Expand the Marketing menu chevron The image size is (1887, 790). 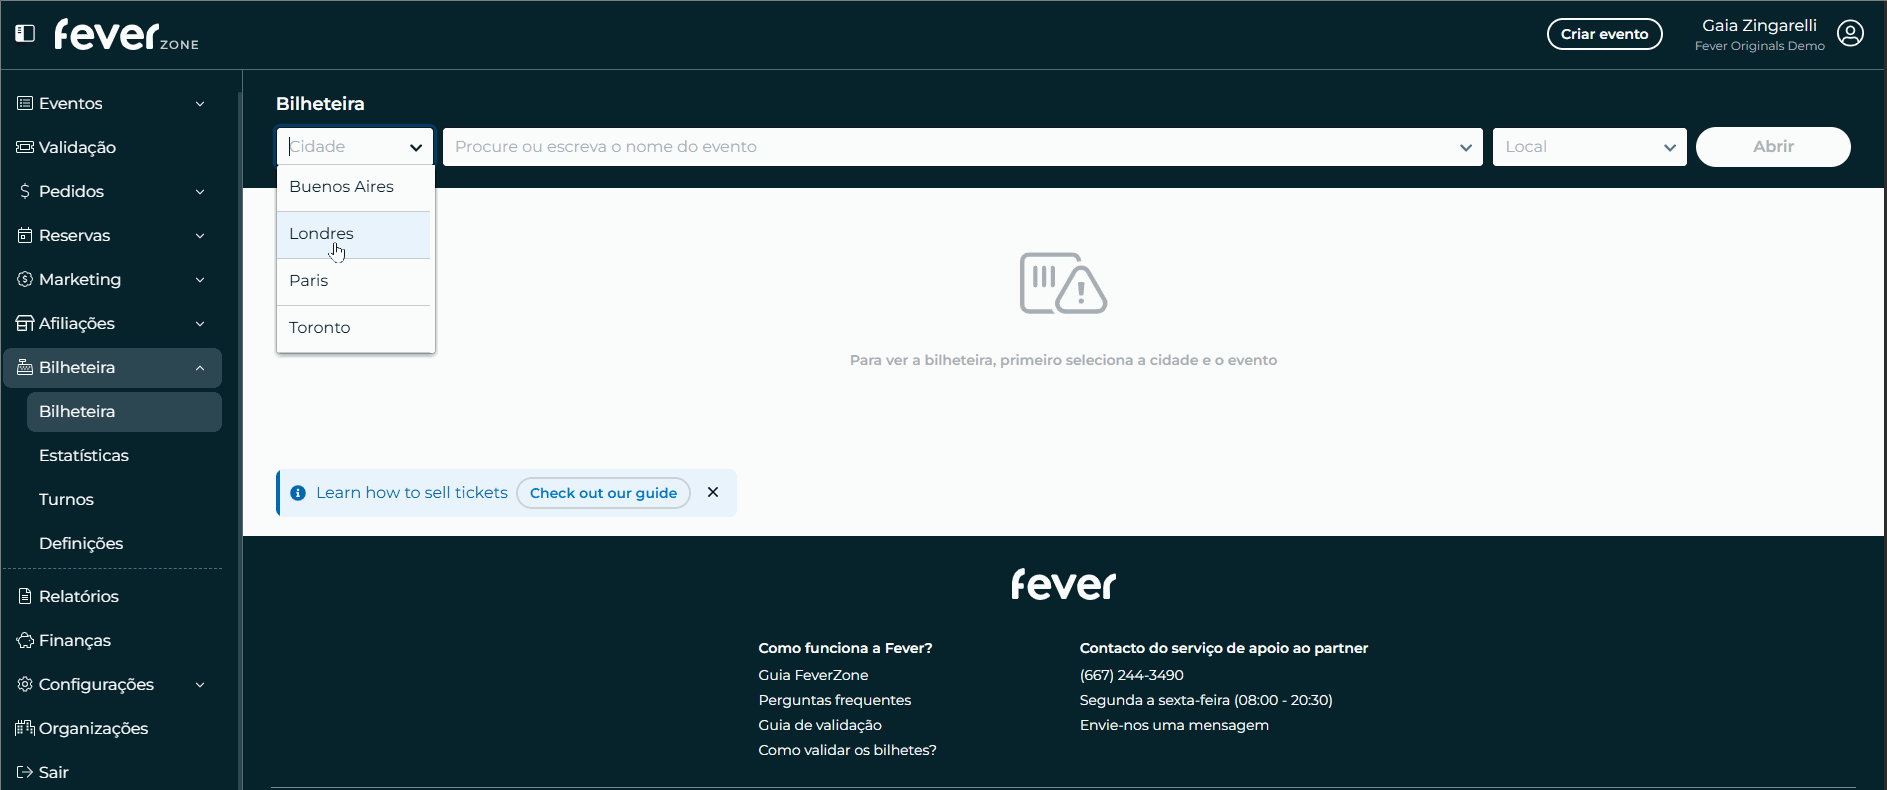pyautogui.click(x=200, y=280)
